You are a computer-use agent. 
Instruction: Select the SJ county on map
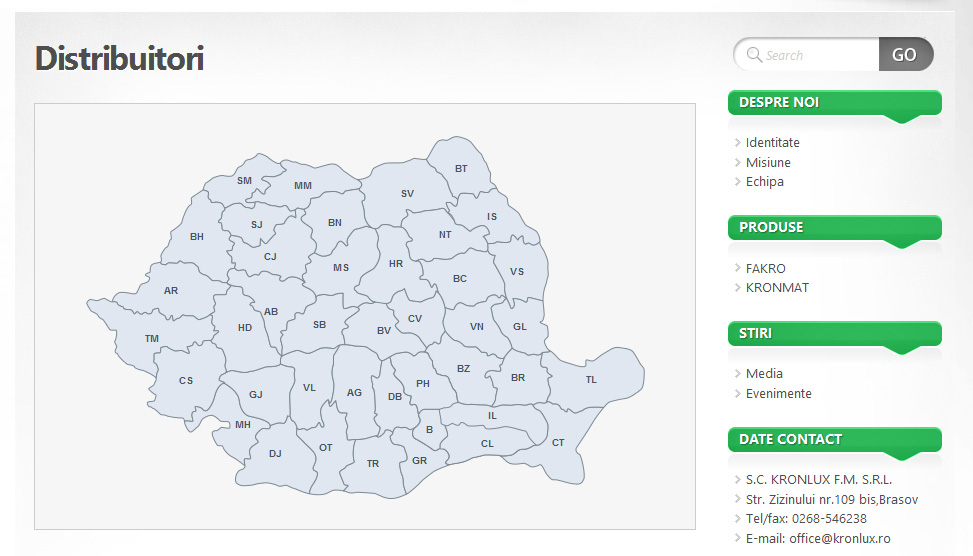[257, 225]
